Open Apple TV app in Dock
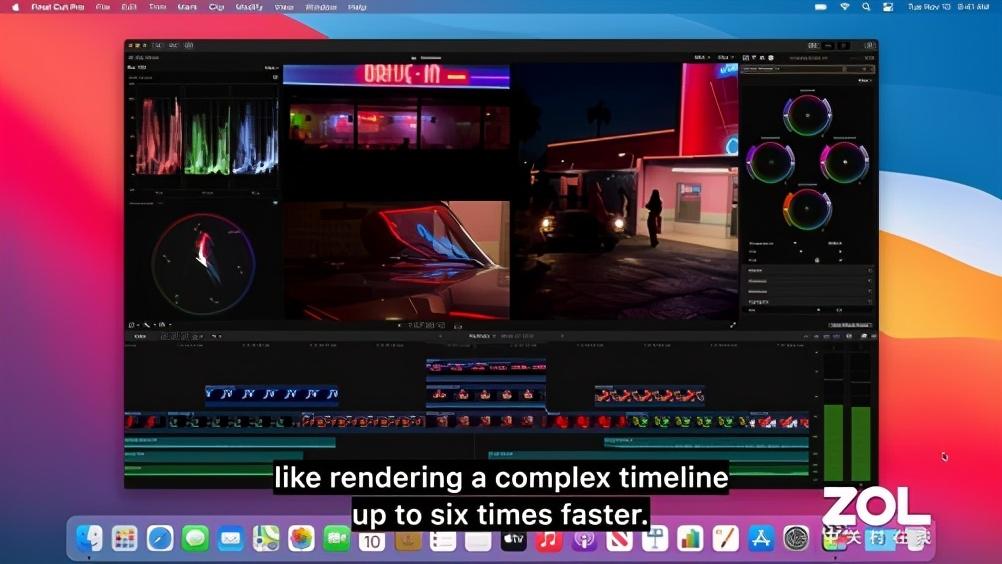1002x564 pixels. tap(513, 538)
